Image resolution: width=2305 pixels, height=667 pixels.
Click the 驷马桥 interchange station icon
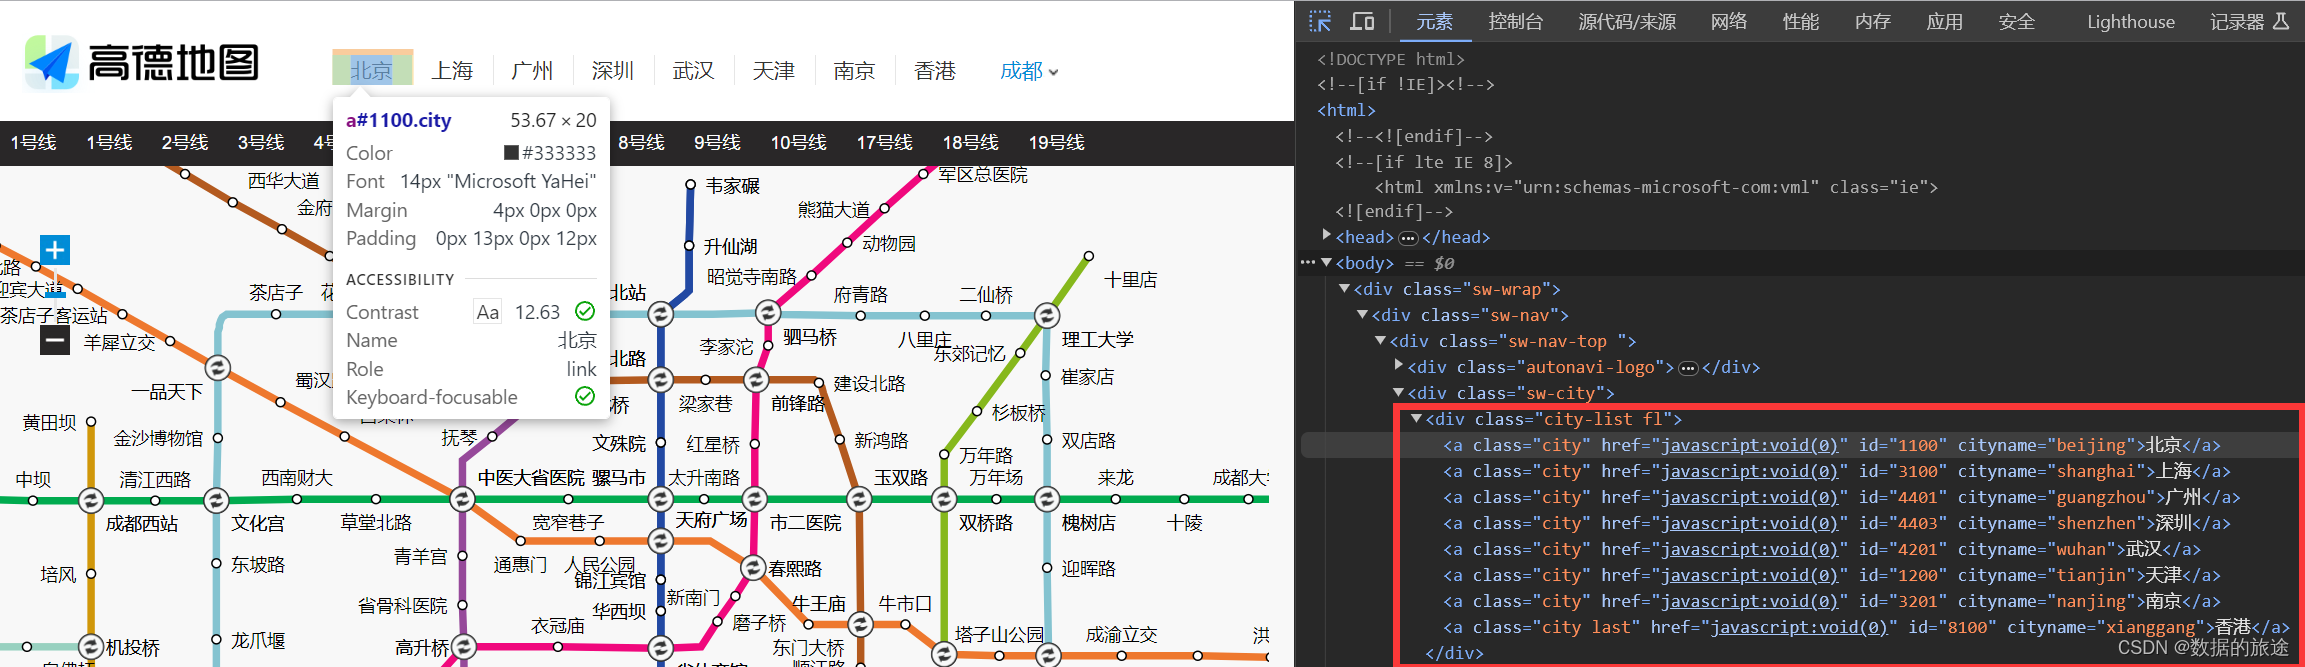click(768, 313)
